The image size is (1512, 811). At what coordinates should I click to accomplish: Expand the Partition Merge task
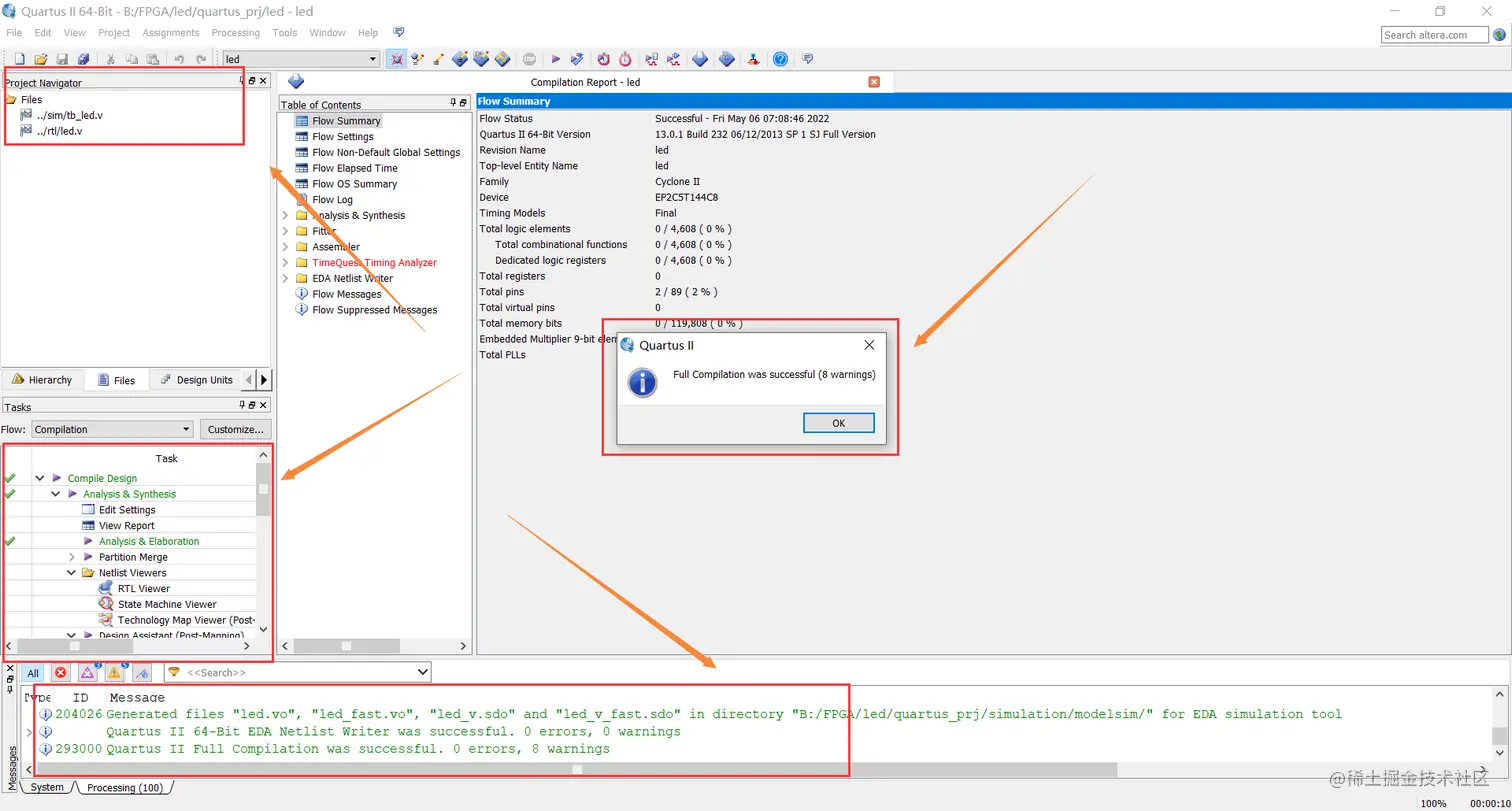[72, 557]
